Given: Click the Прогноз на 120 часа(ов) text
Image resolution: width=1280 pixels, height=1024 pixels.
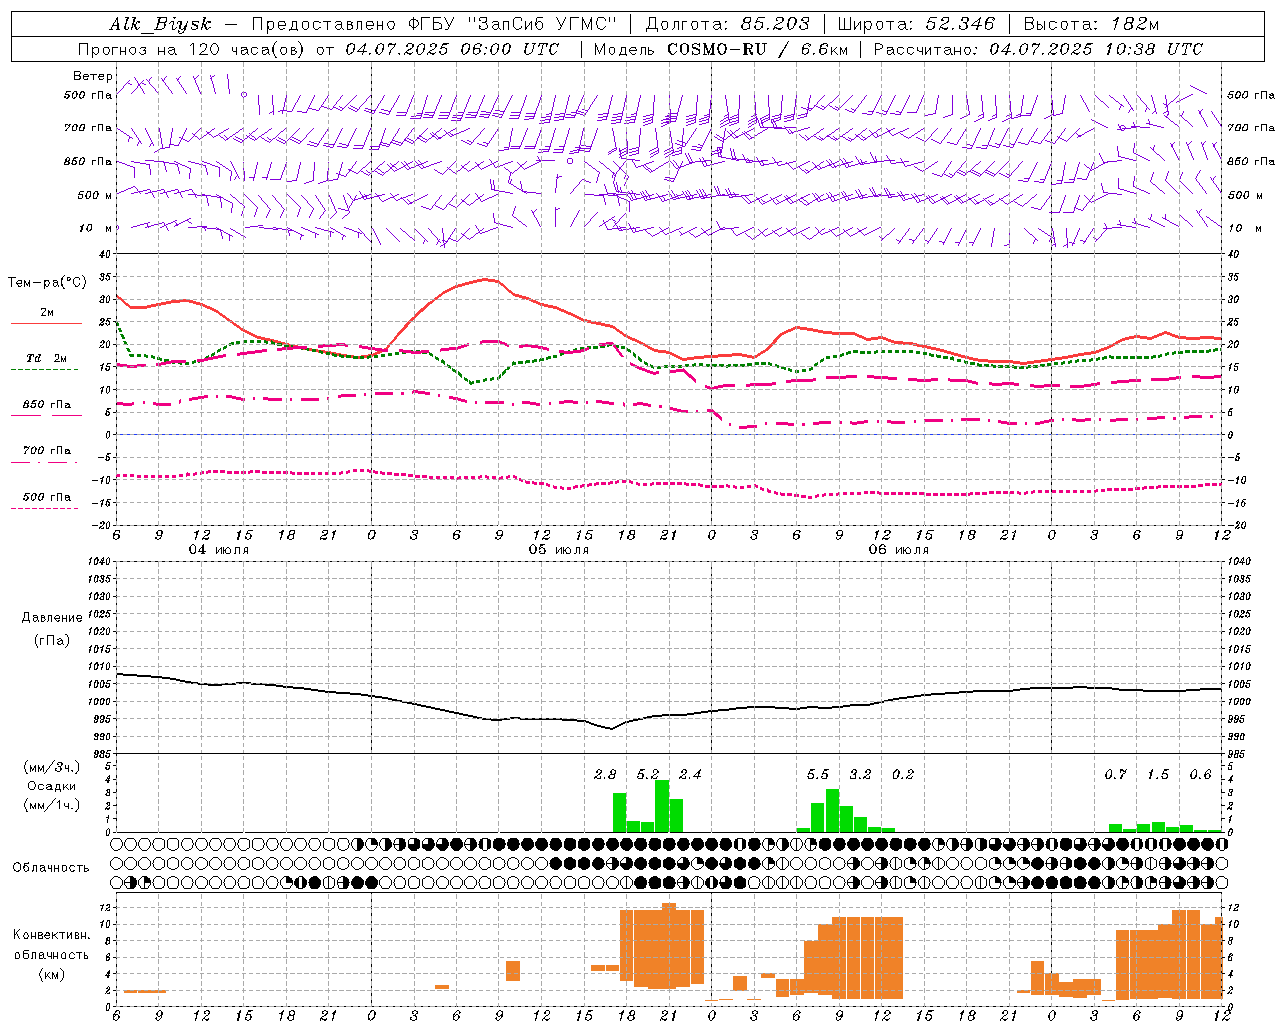Looking at the screenshot, I should tap(191, 49).
